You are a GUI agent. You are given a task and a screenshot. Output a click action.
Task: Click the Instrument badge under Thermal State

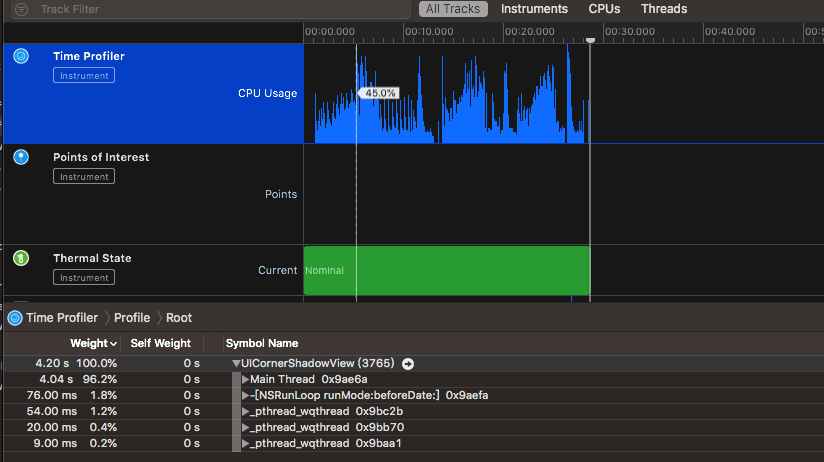[84, 278]
